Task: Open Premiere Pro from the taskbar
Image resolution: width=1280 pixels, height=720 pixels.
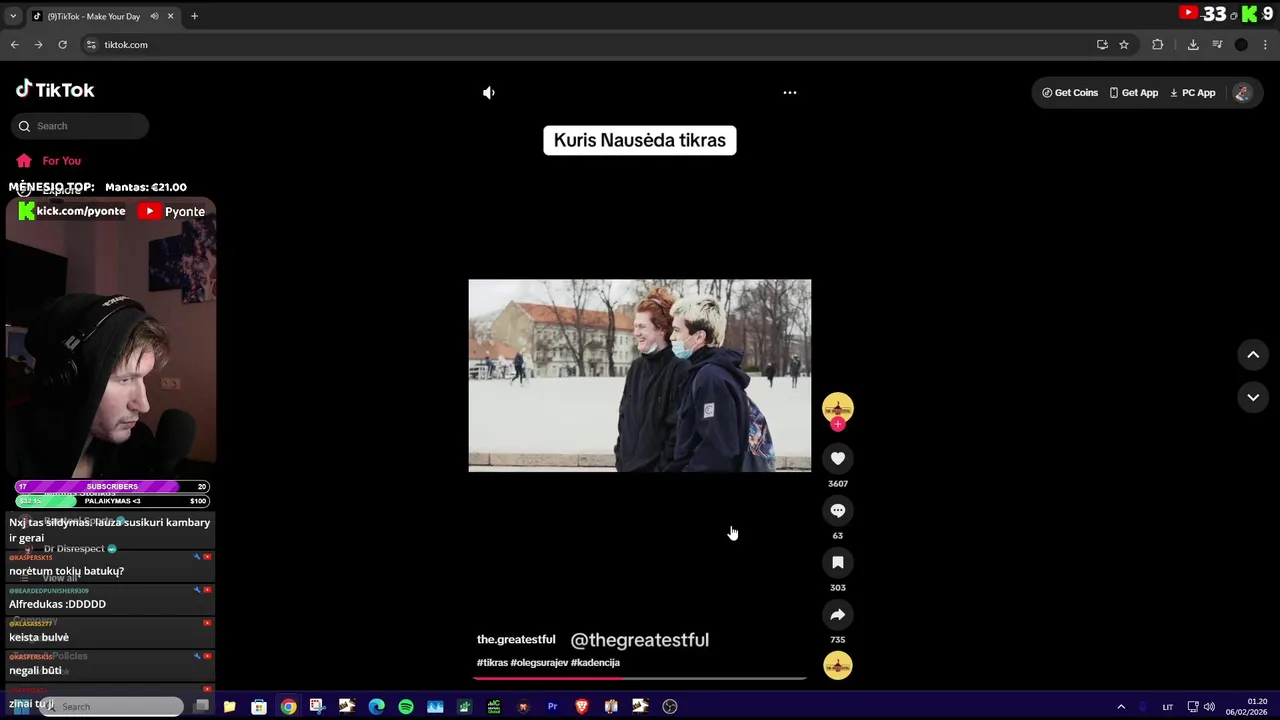Action: pos(552,706)
